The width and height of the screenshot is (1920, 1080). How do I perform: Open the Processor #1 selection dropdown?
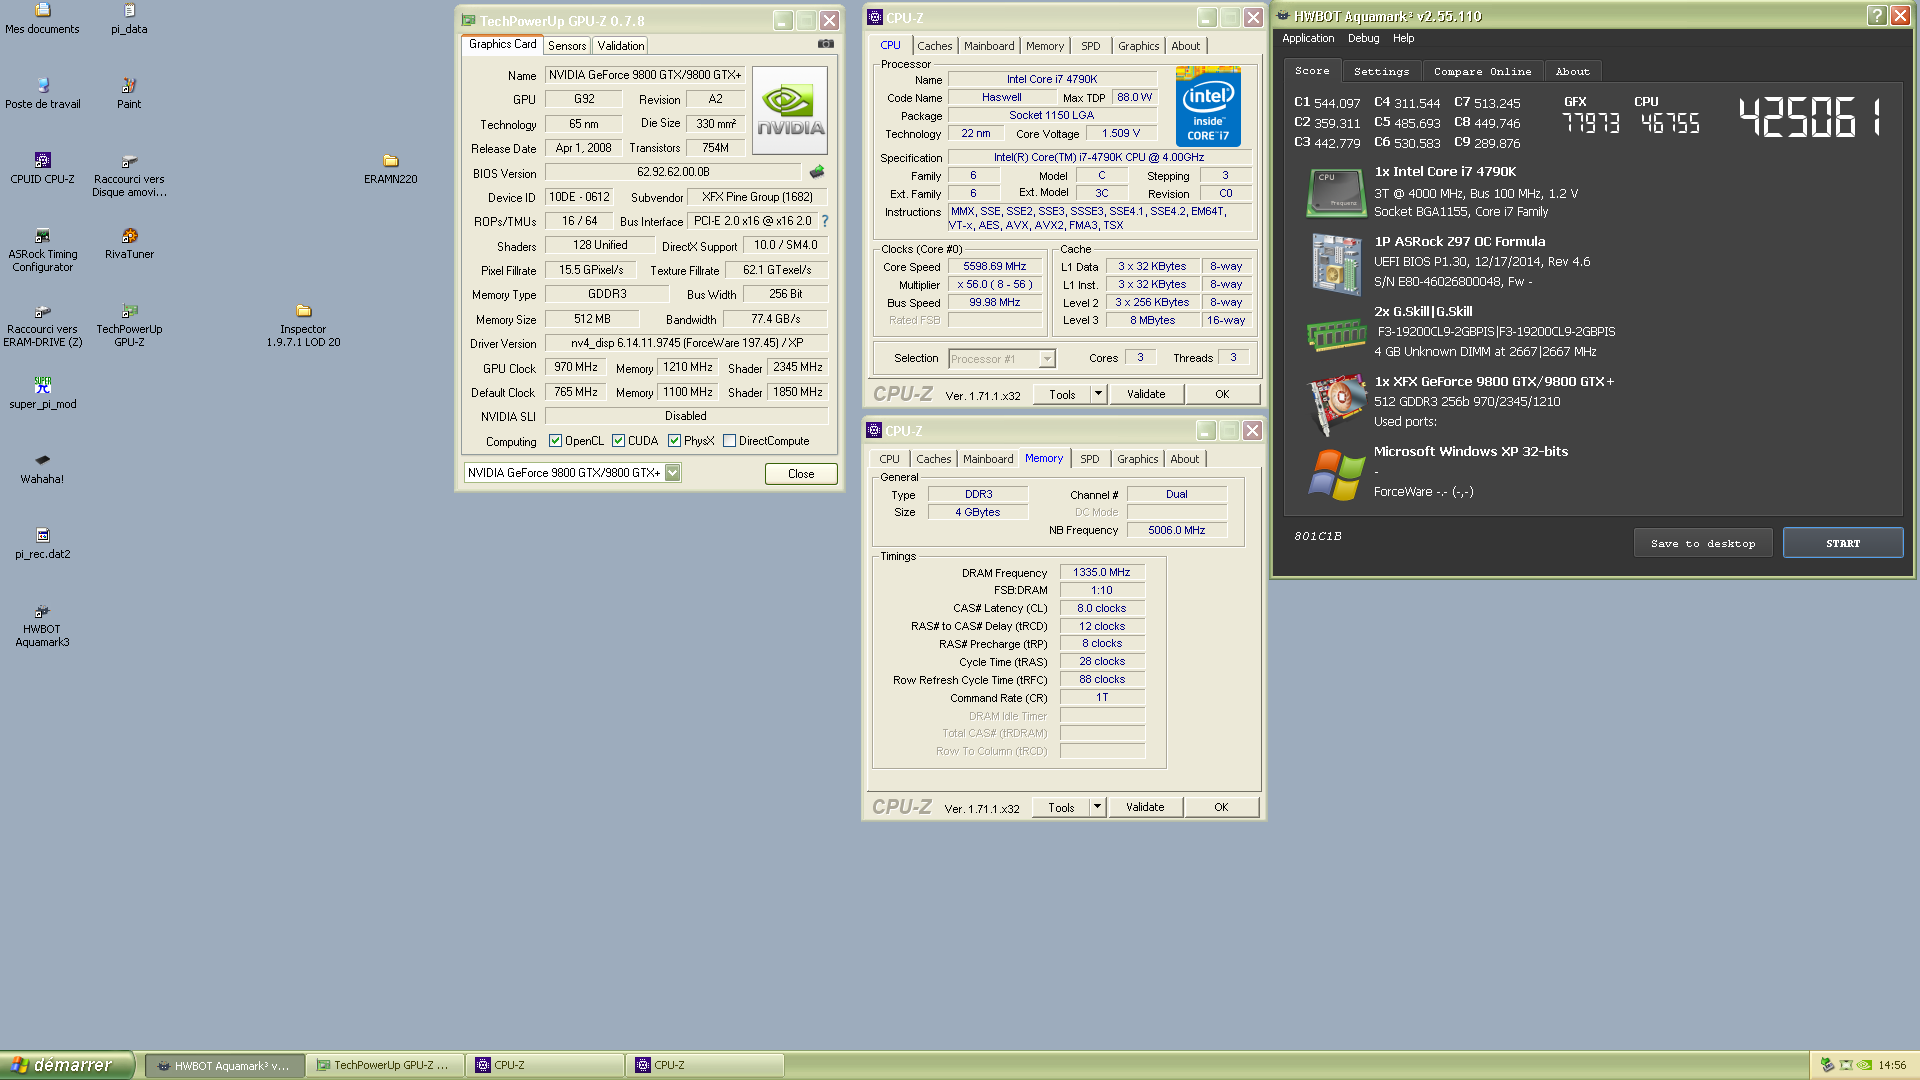click(1047, 359)
